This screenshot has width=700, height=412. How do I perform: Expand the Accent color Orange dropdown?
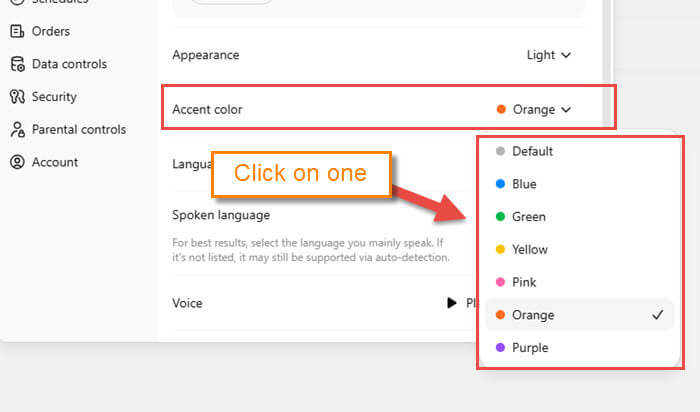click(534, 109)
